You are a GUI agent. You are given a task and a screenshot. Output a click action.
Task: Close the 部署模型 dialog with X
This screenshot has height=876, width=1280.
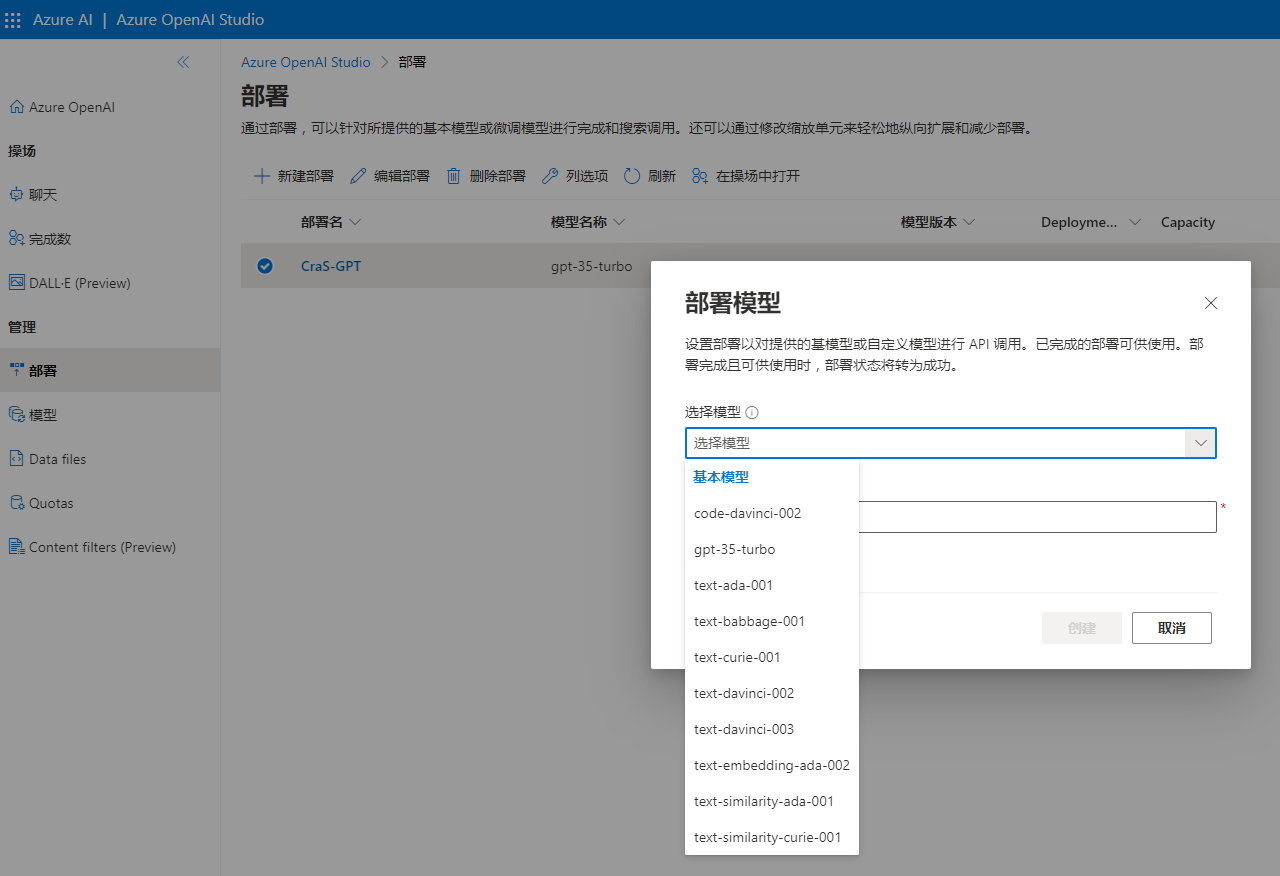1211,303
